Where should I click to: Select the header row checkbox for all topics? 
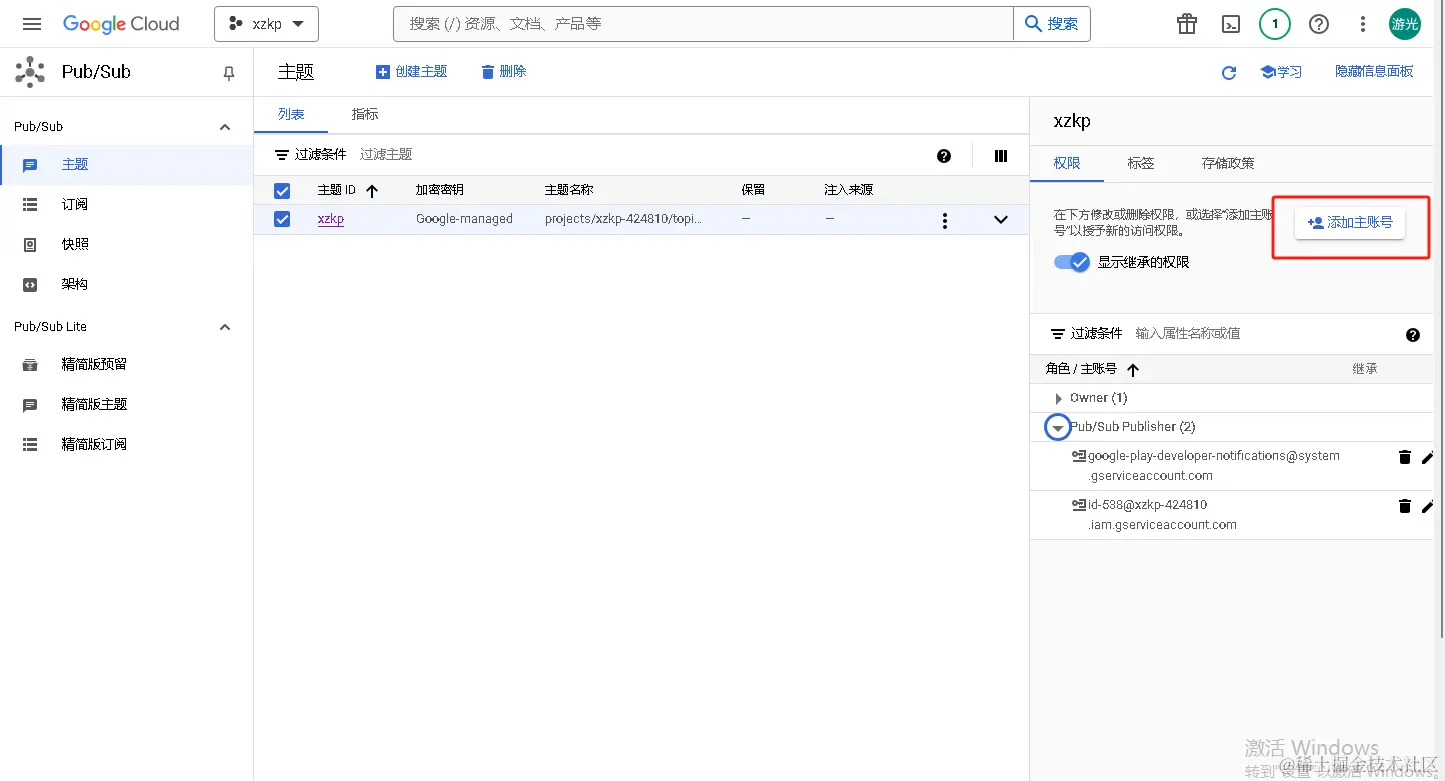click(282, 190)
